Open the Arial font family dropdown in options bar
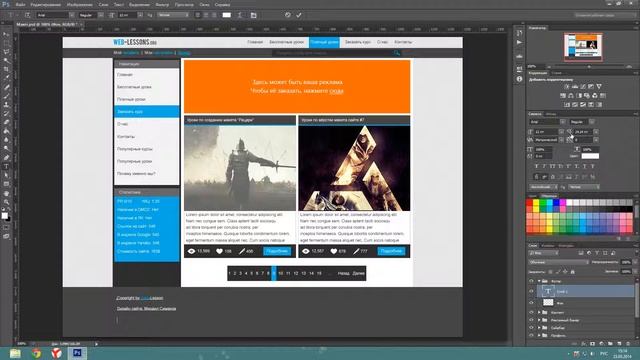 pos(72,15)
